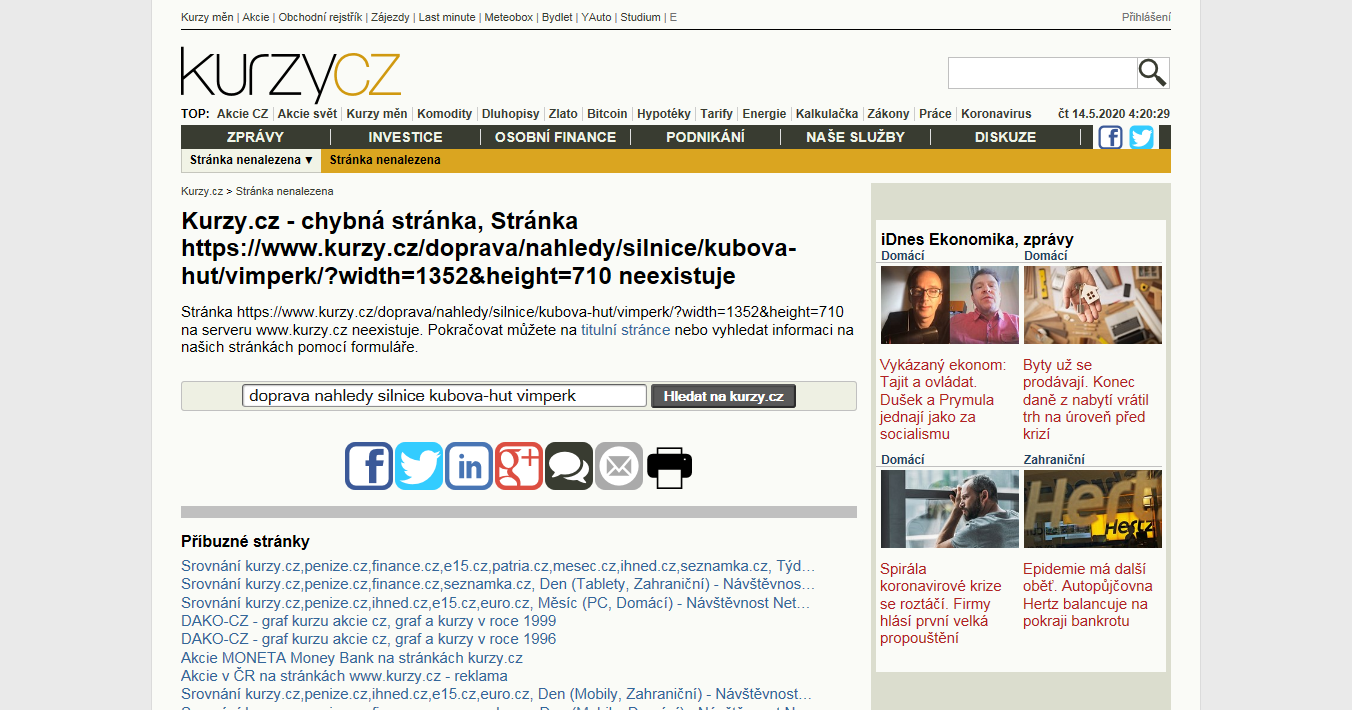Open the 'Energie' TOP link

pos(764,114)
